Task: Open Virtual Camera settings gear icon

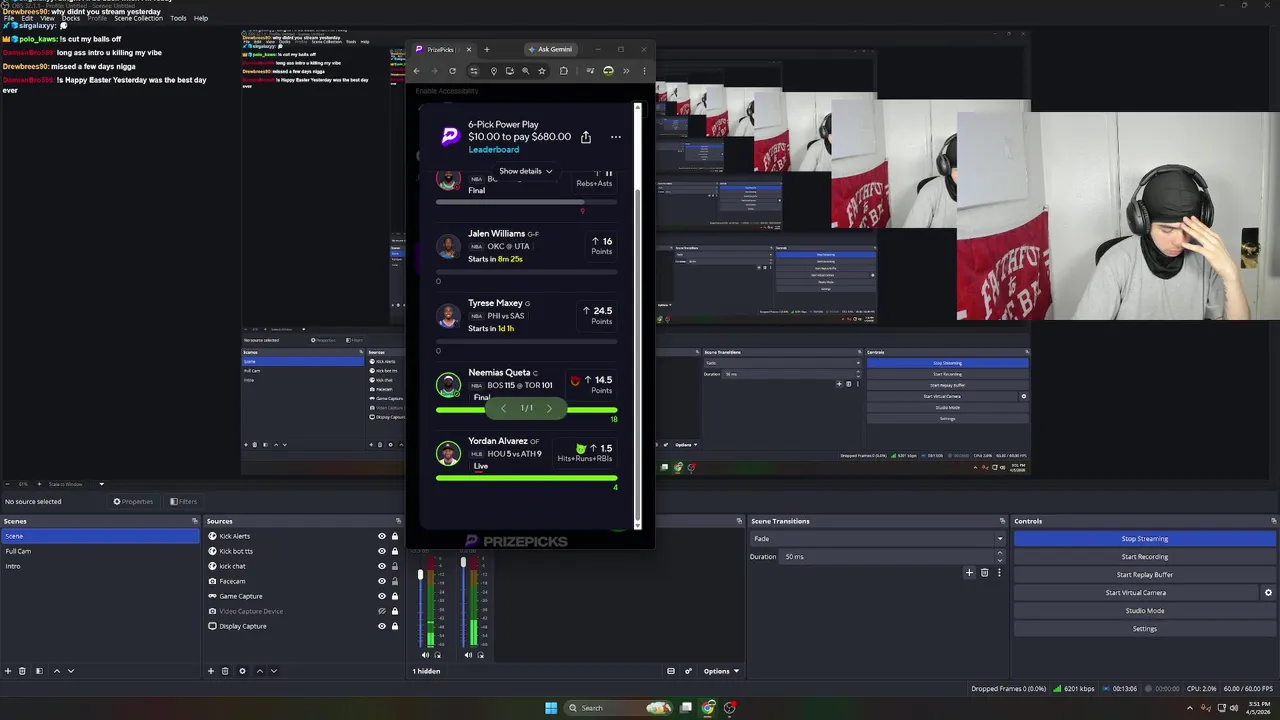Action: 1268,593
